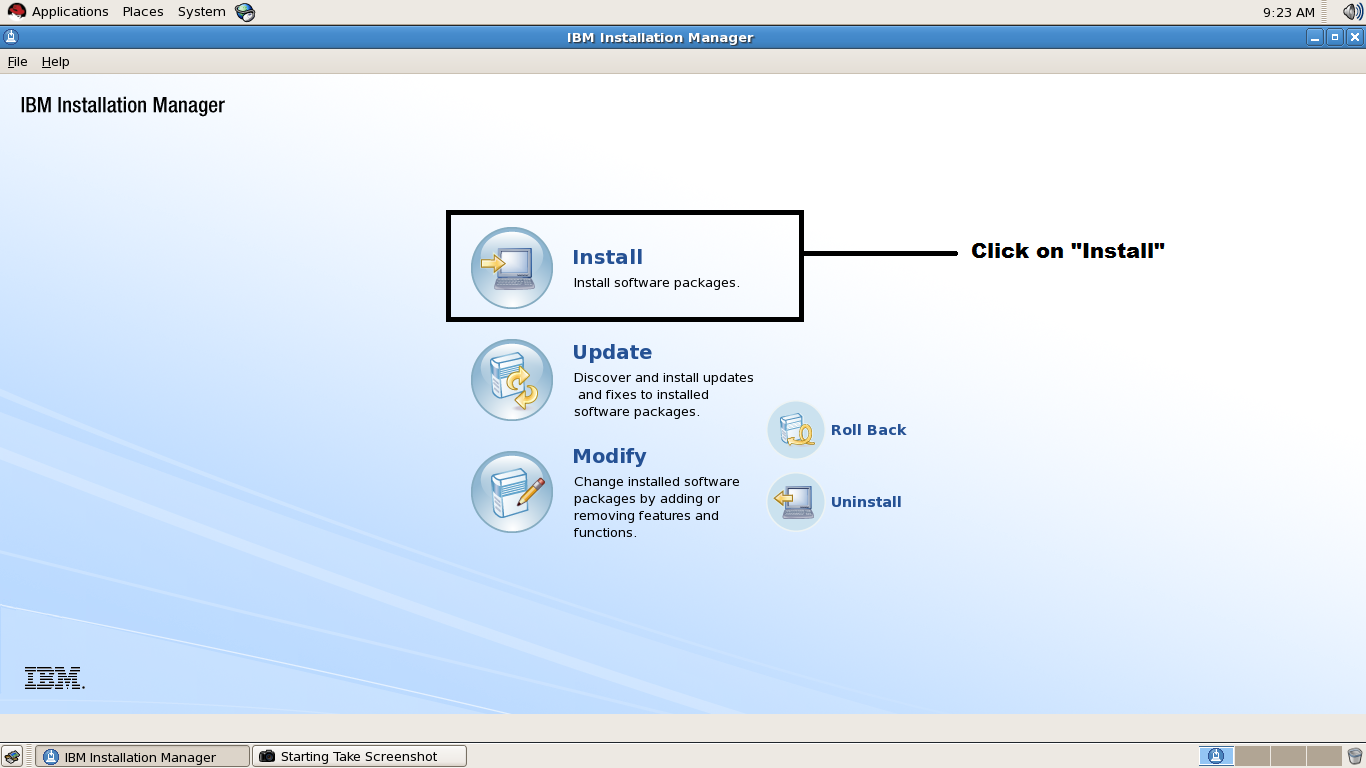The image size is (1366, 768).
Task: Click the Show Desktop icon in bottom panel
Action: coord(12,756)
